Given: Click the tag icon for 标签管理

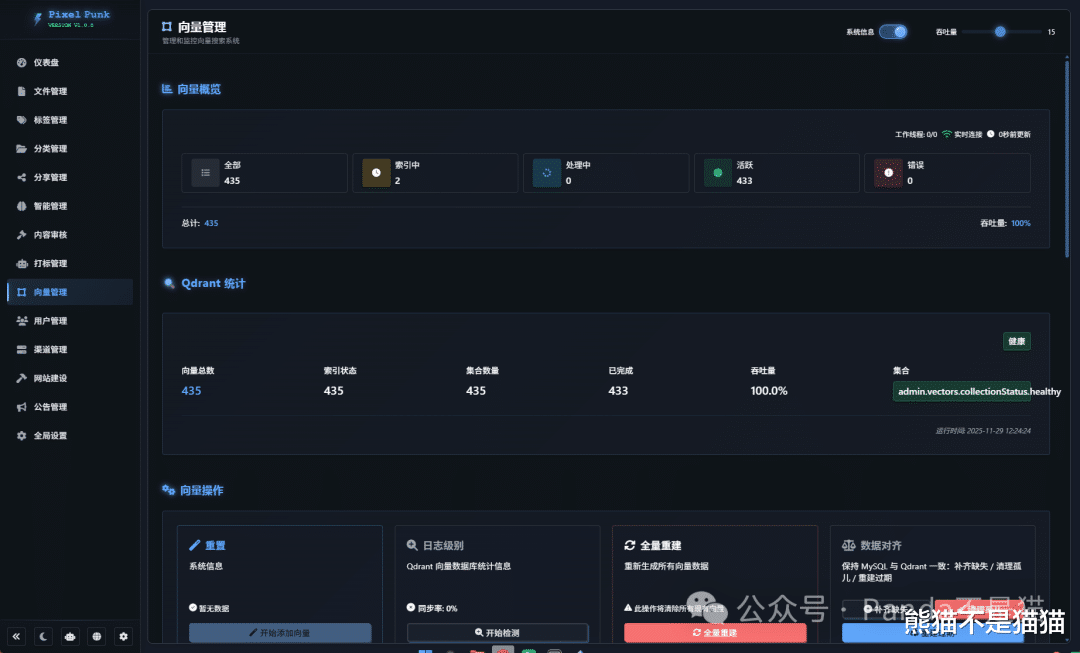Looking at the screenshot, I should tap(21, 120).
